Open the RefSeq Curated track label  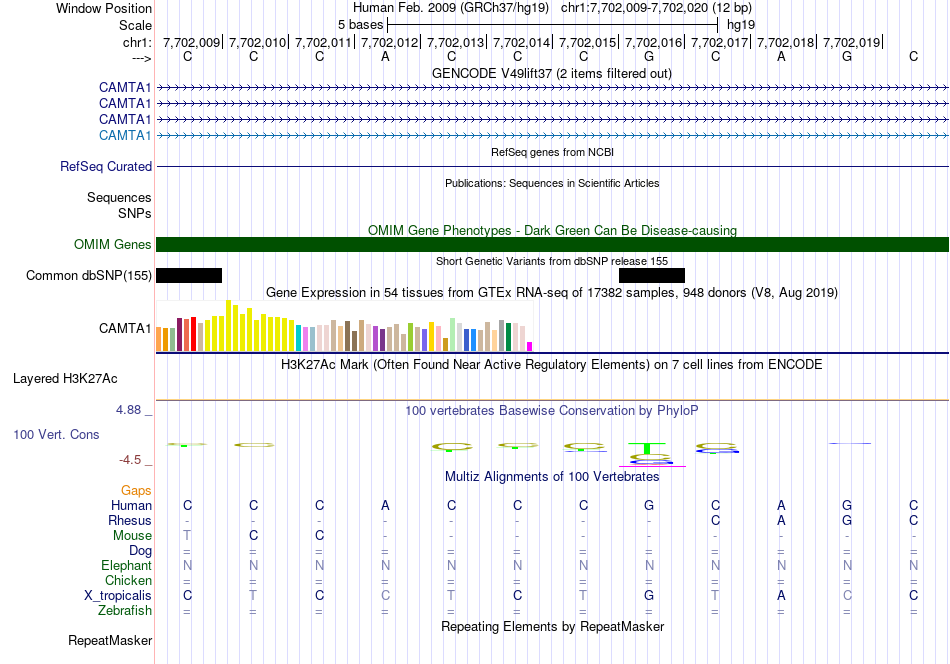(105, 166)
